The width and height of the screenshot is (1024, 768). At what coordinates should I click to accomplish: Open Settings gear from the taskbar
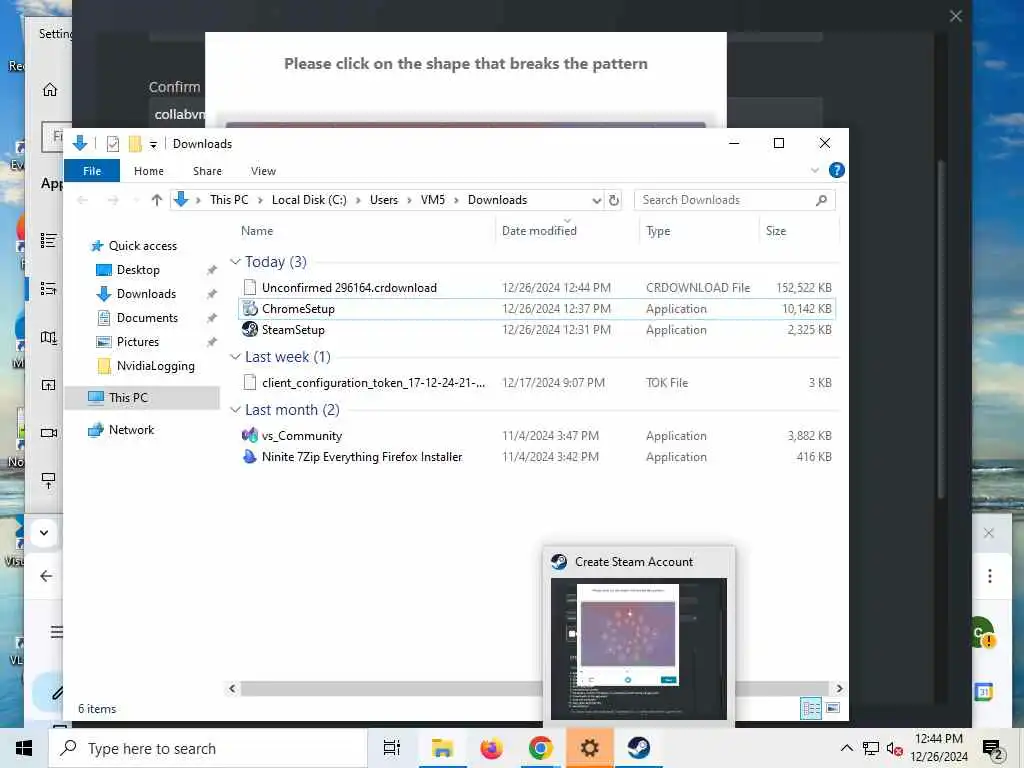click(x=590, y=748)
